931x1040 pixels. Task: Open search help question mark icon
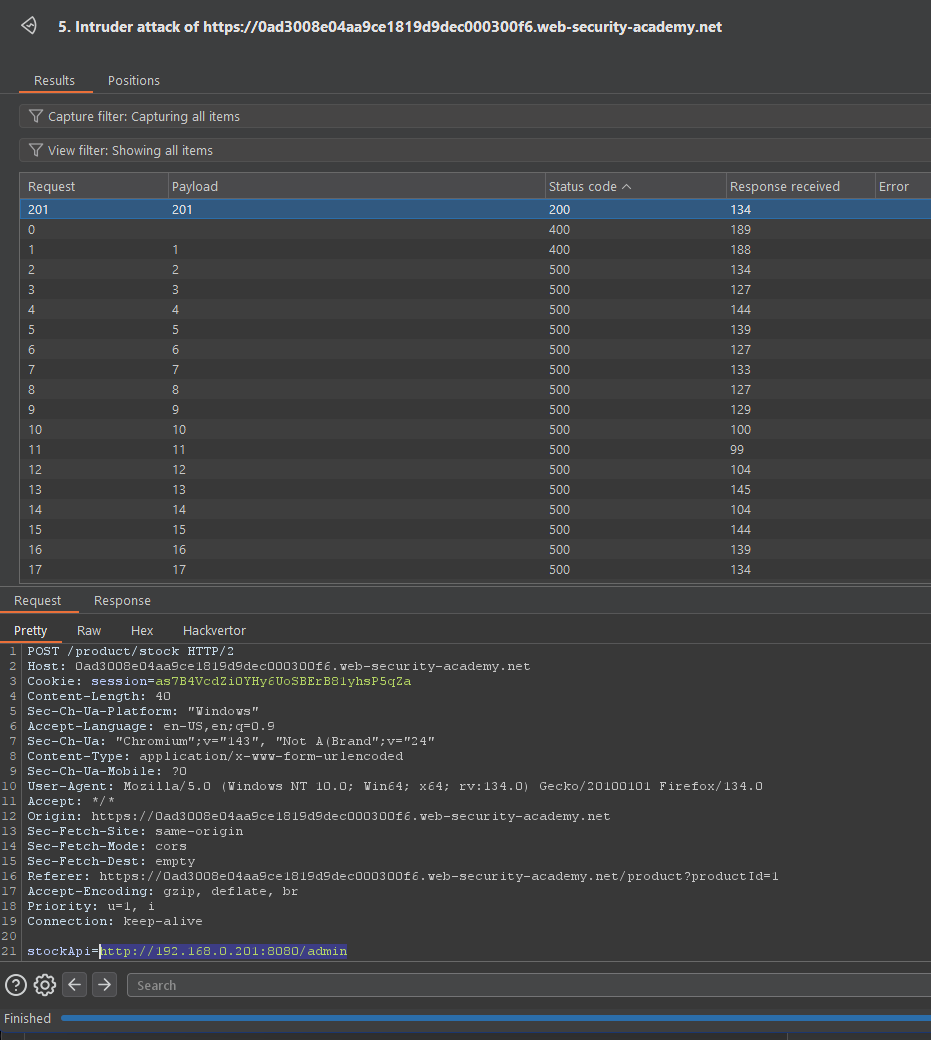pos(15,985)
